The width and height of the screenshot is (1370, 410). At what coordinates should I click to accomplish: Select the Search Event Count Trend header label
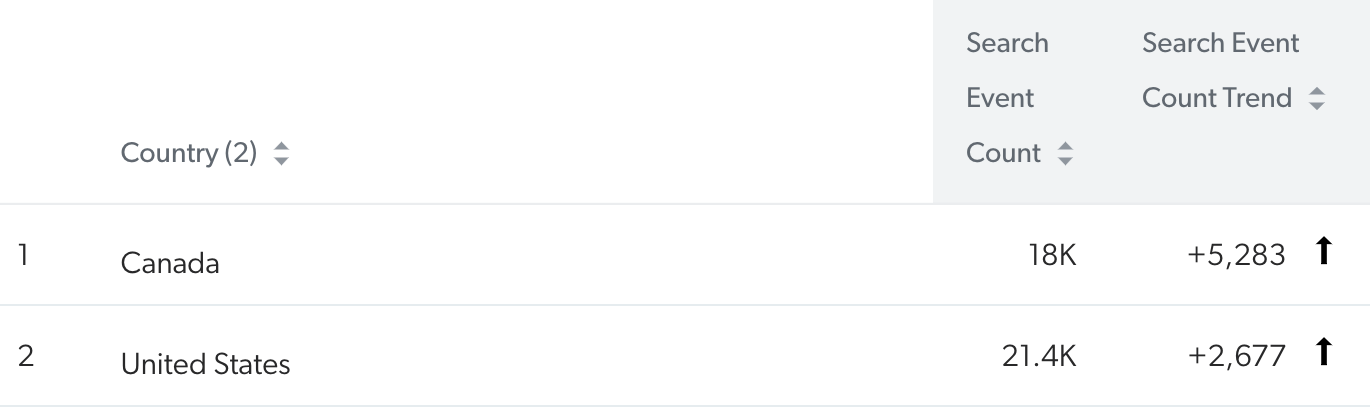pyautogui.click(x=1220, y=71)
